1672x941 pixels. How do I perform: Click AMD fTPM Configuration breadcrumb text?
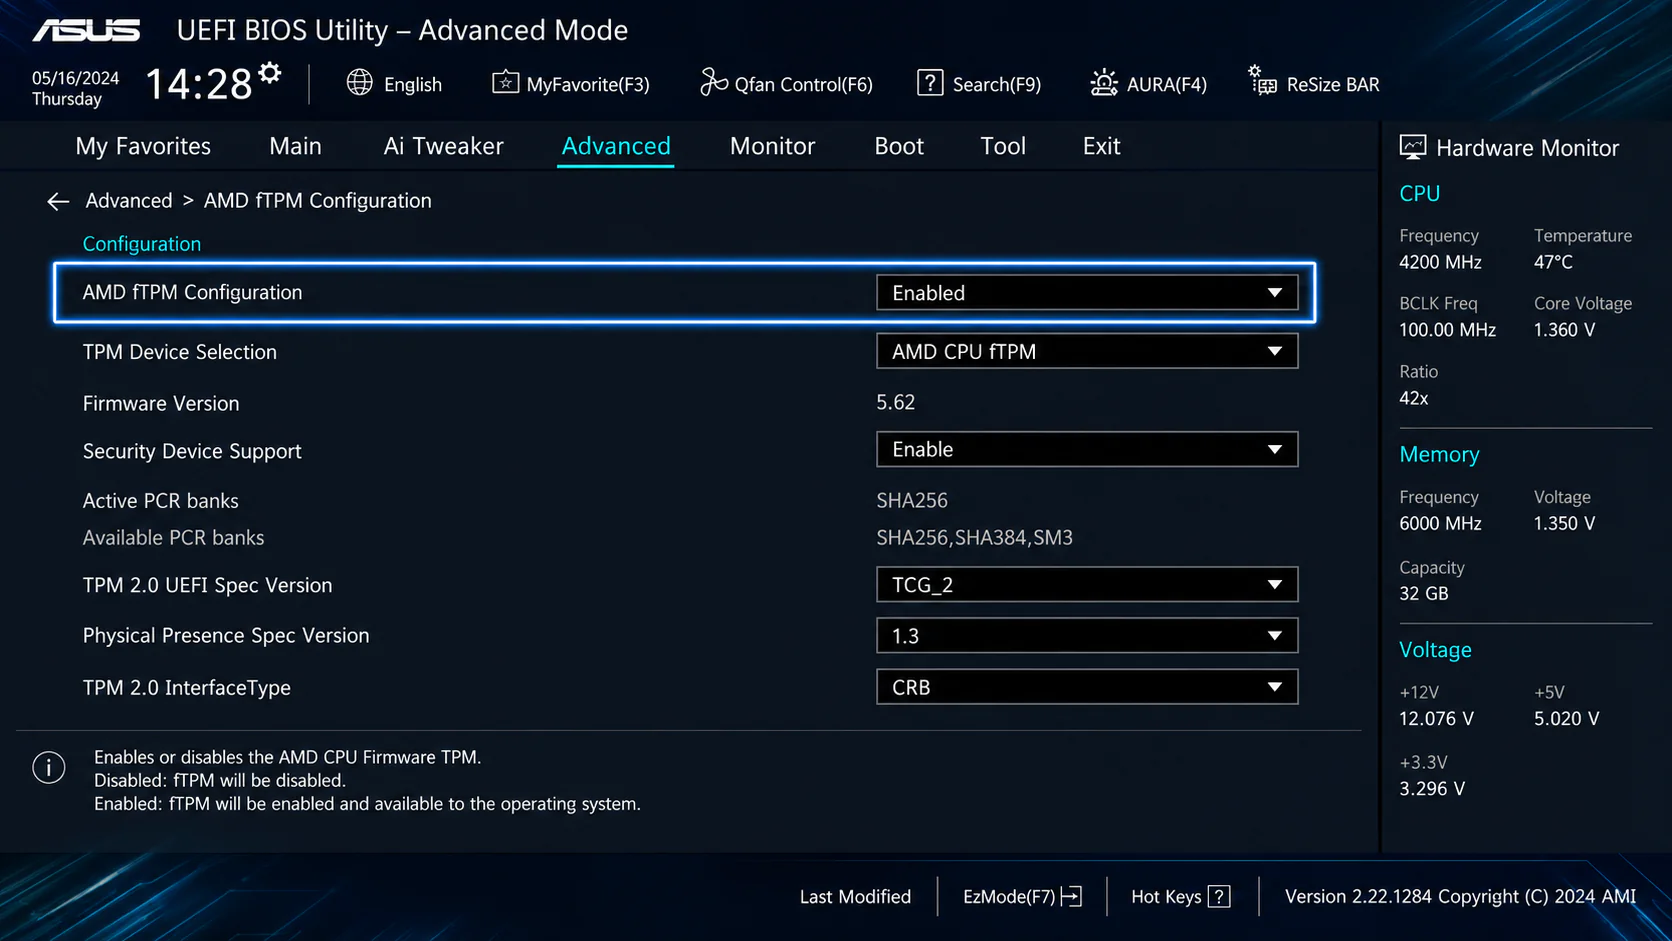pos(318,201)
